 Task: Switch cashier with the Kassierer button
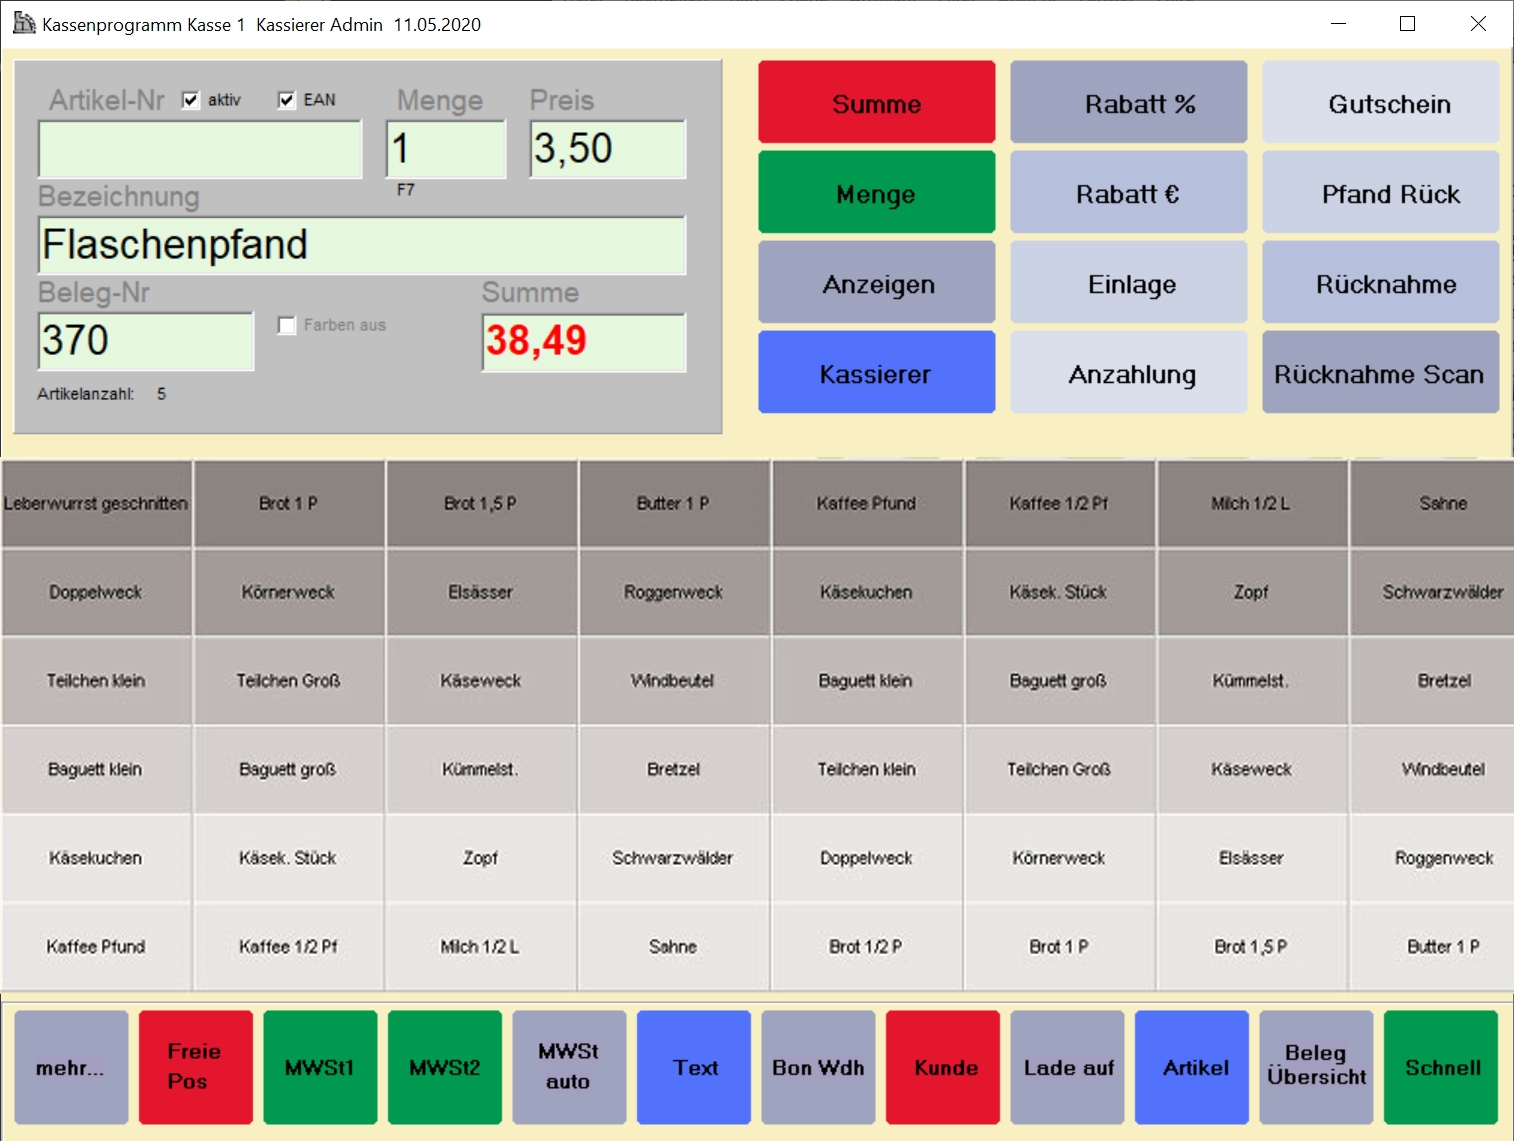point(876,373)
